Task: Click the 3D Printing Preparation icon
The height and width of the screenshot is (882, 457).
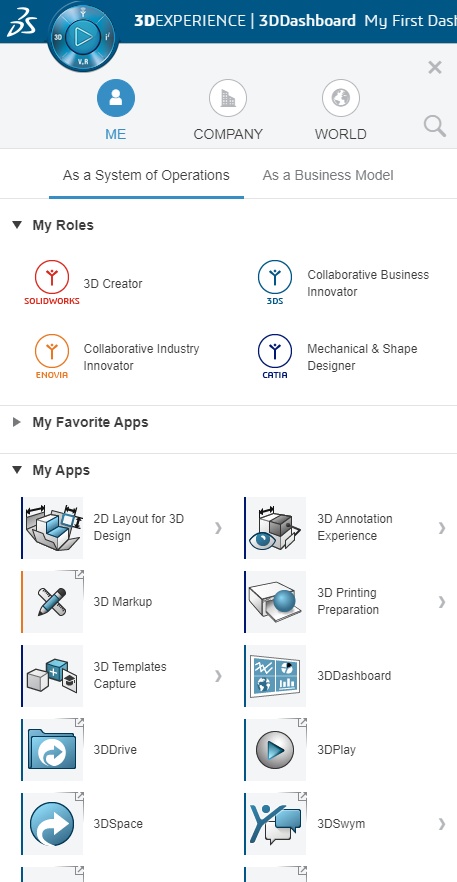Action: click(275, 602)
